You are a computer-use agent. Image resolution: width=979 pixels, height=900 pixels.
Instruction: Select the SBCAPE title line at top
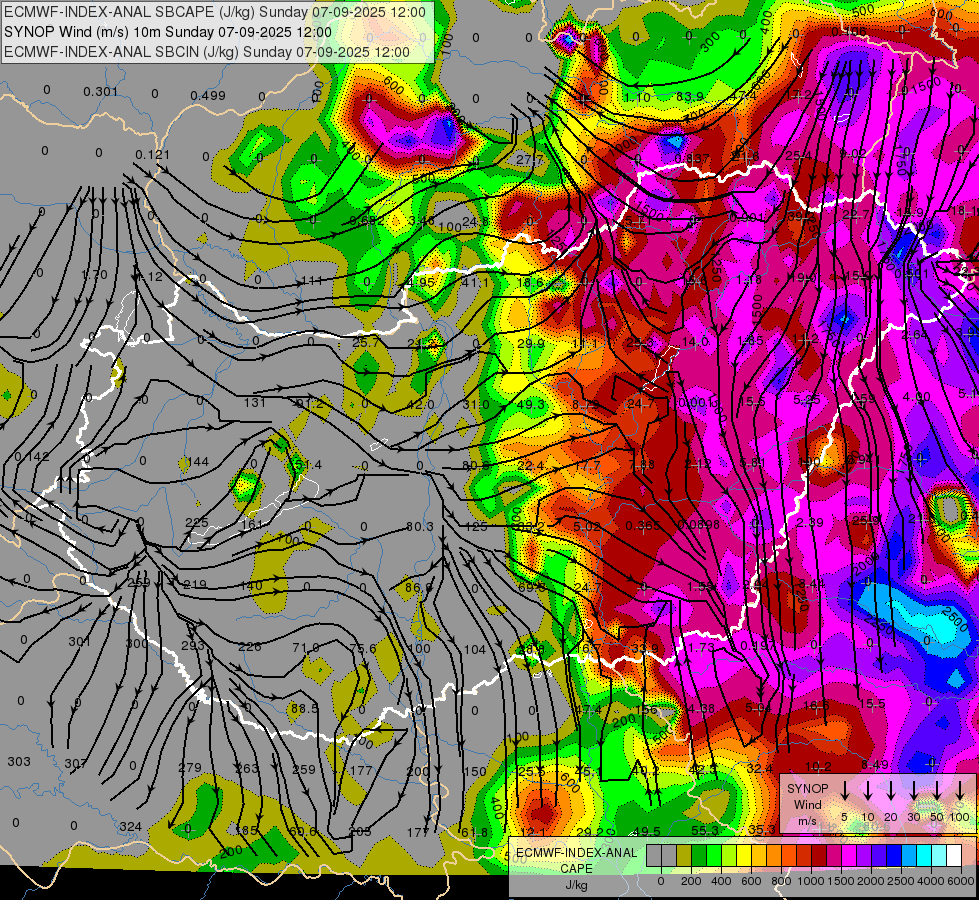point(215,12)
